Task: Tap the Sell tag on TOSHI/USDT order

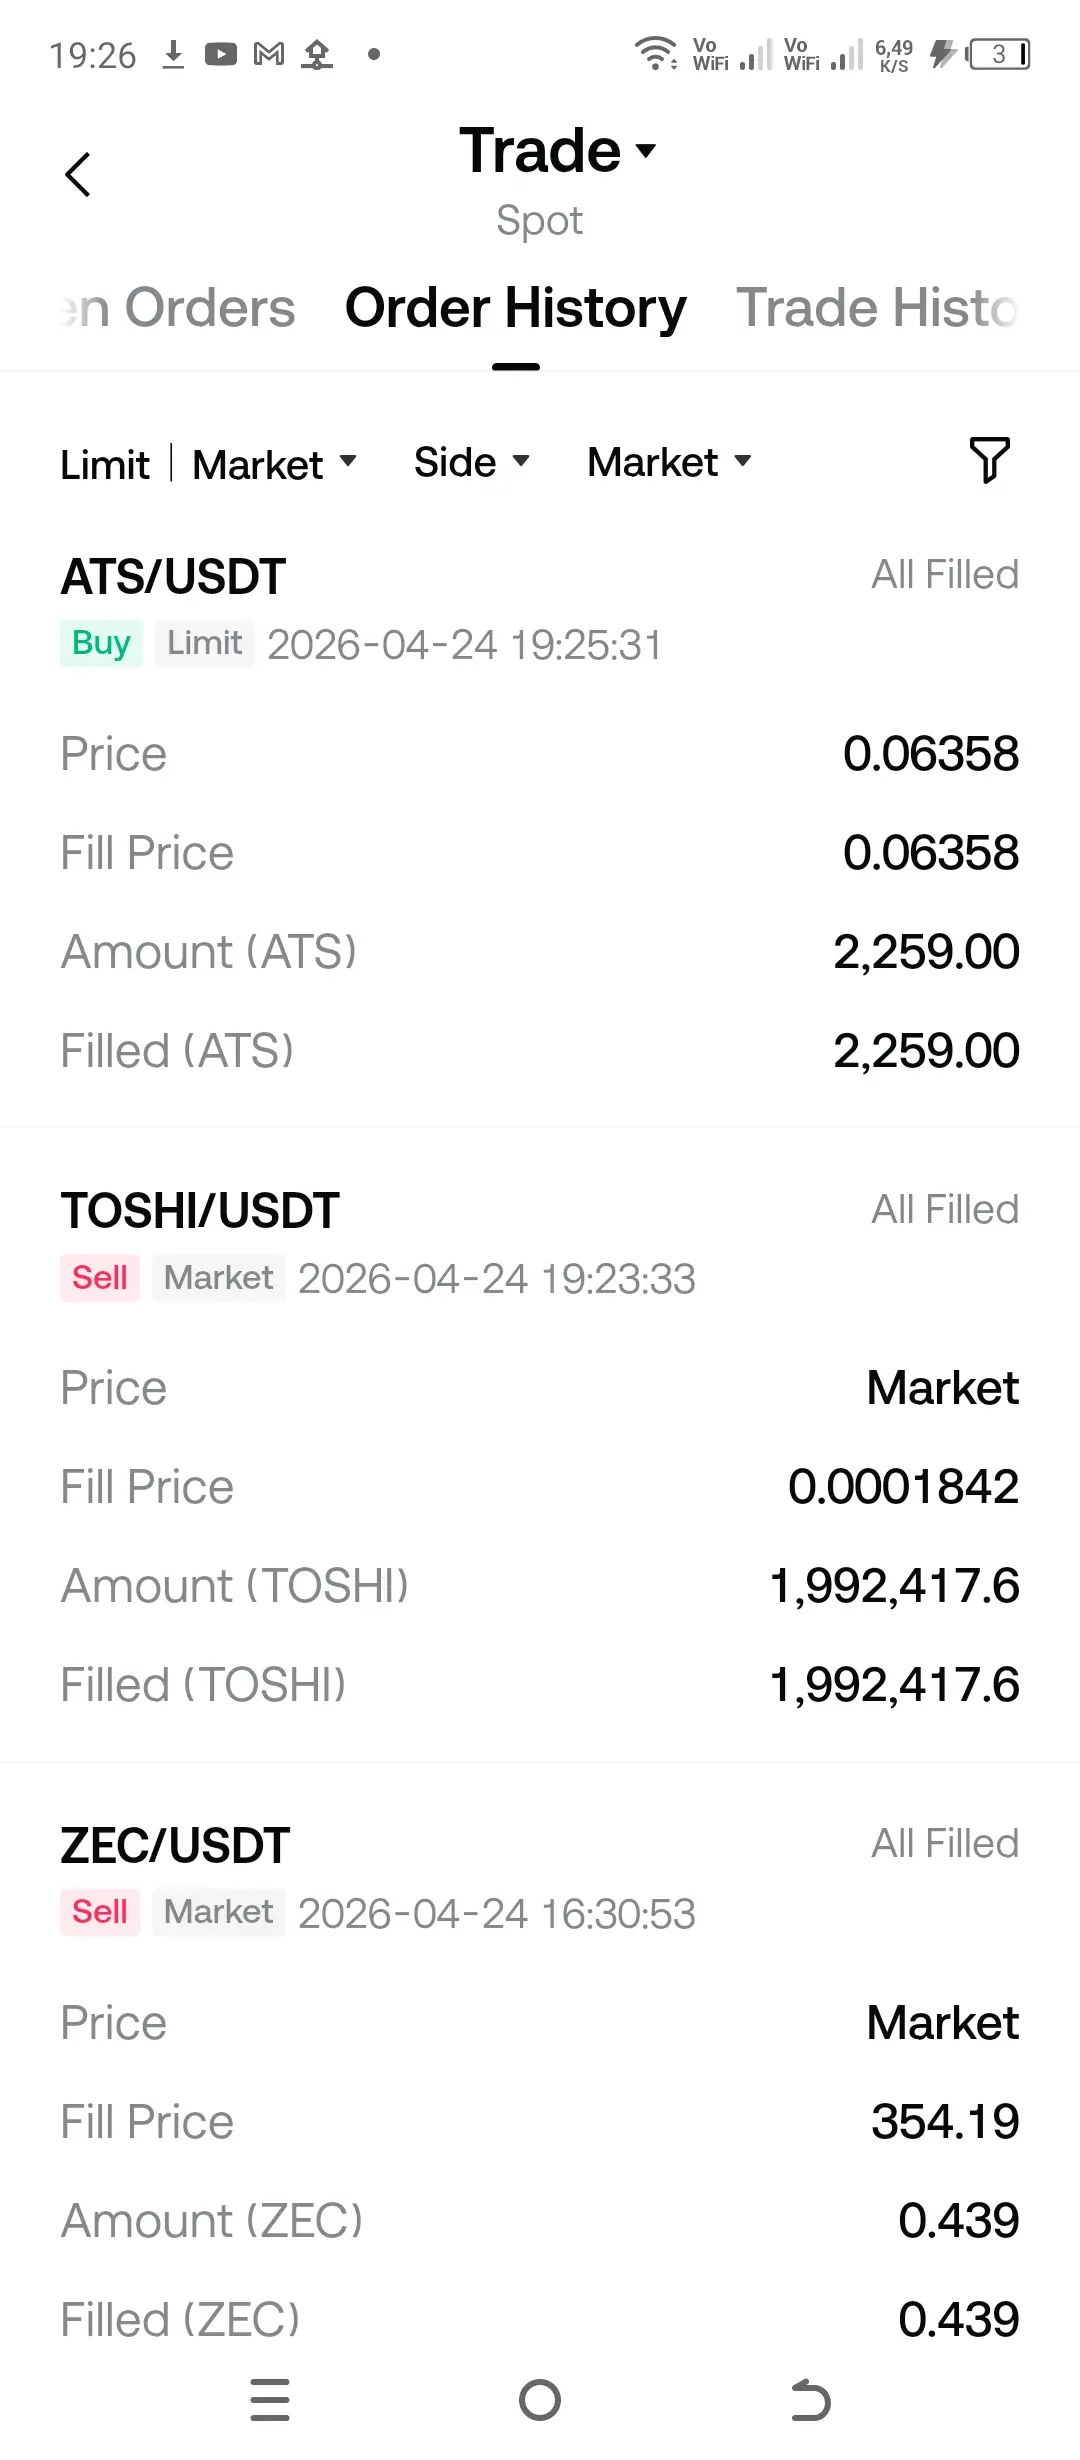Action: tap(99, 1278)
